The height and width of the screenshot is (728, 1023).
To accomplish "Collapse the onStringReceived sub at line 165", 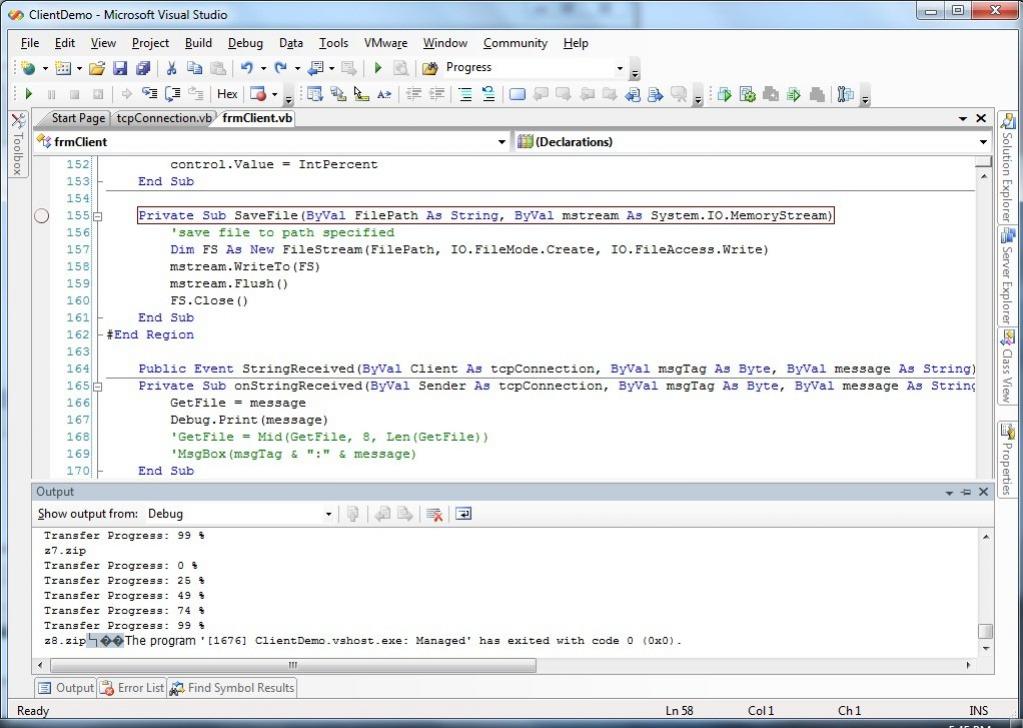I will pos(98,386).
